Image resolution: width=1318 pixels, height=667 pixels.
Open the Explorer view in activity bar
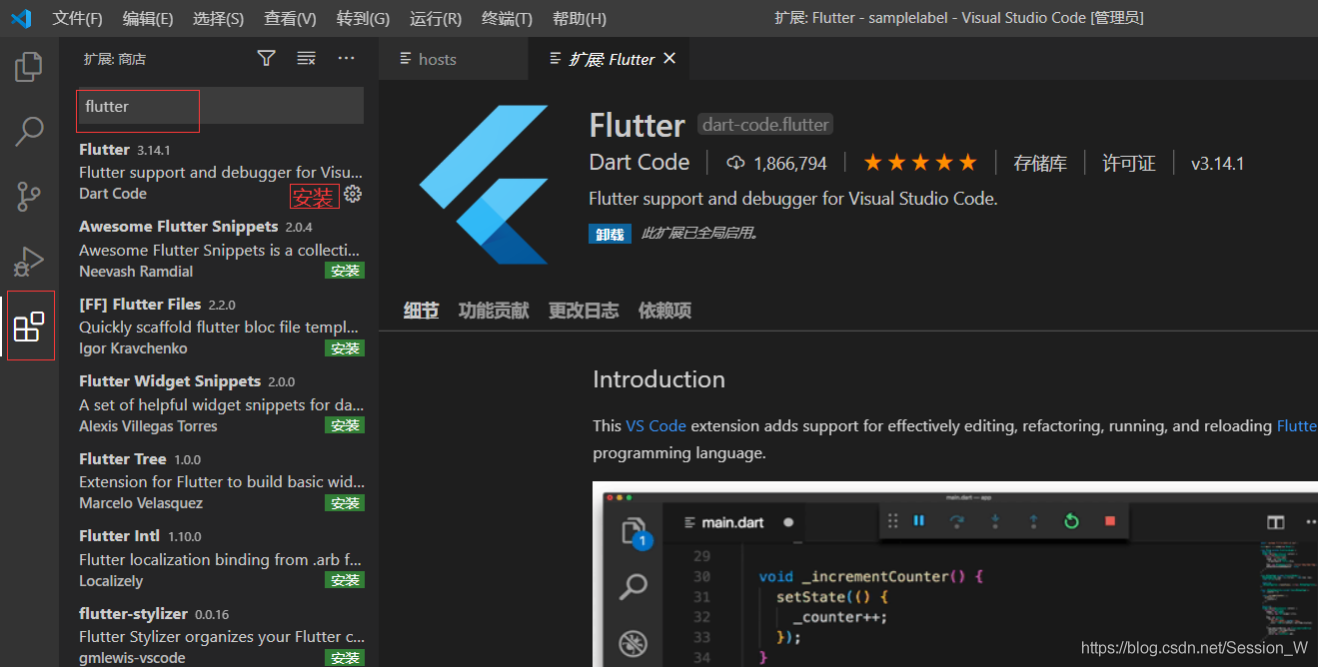[x=29, y=67]
